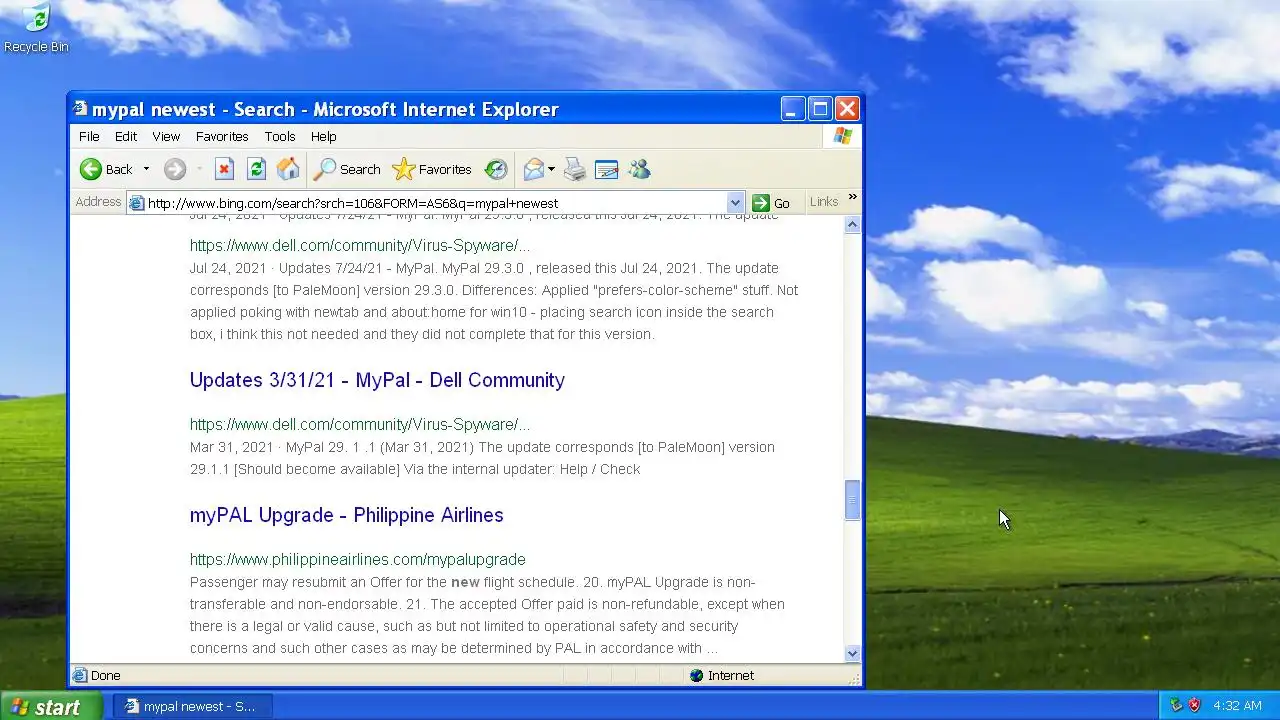
Task: Click the 4:32 AM system clock
Action: [1237, 706]
